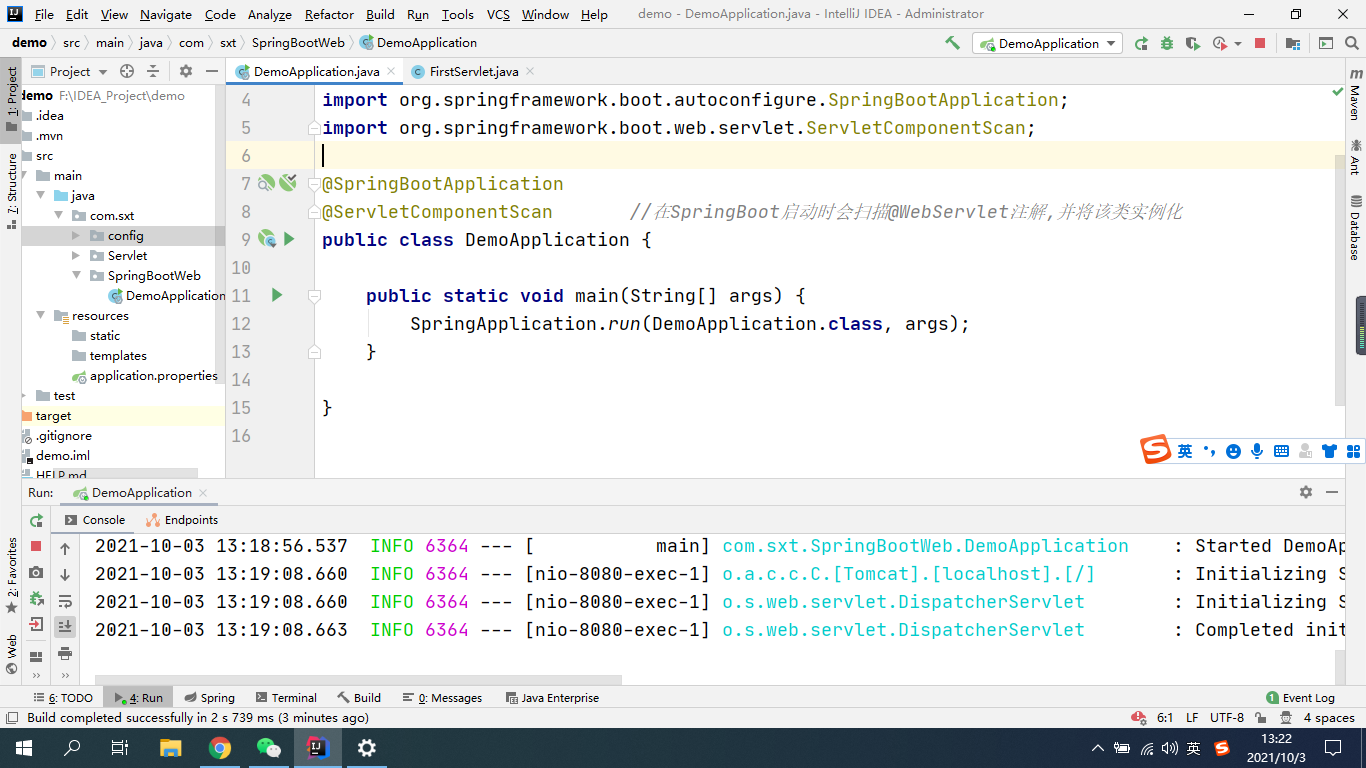The image size is (1366, 768).
Task: Open the Event Log
Action: tap(1300, 698)
